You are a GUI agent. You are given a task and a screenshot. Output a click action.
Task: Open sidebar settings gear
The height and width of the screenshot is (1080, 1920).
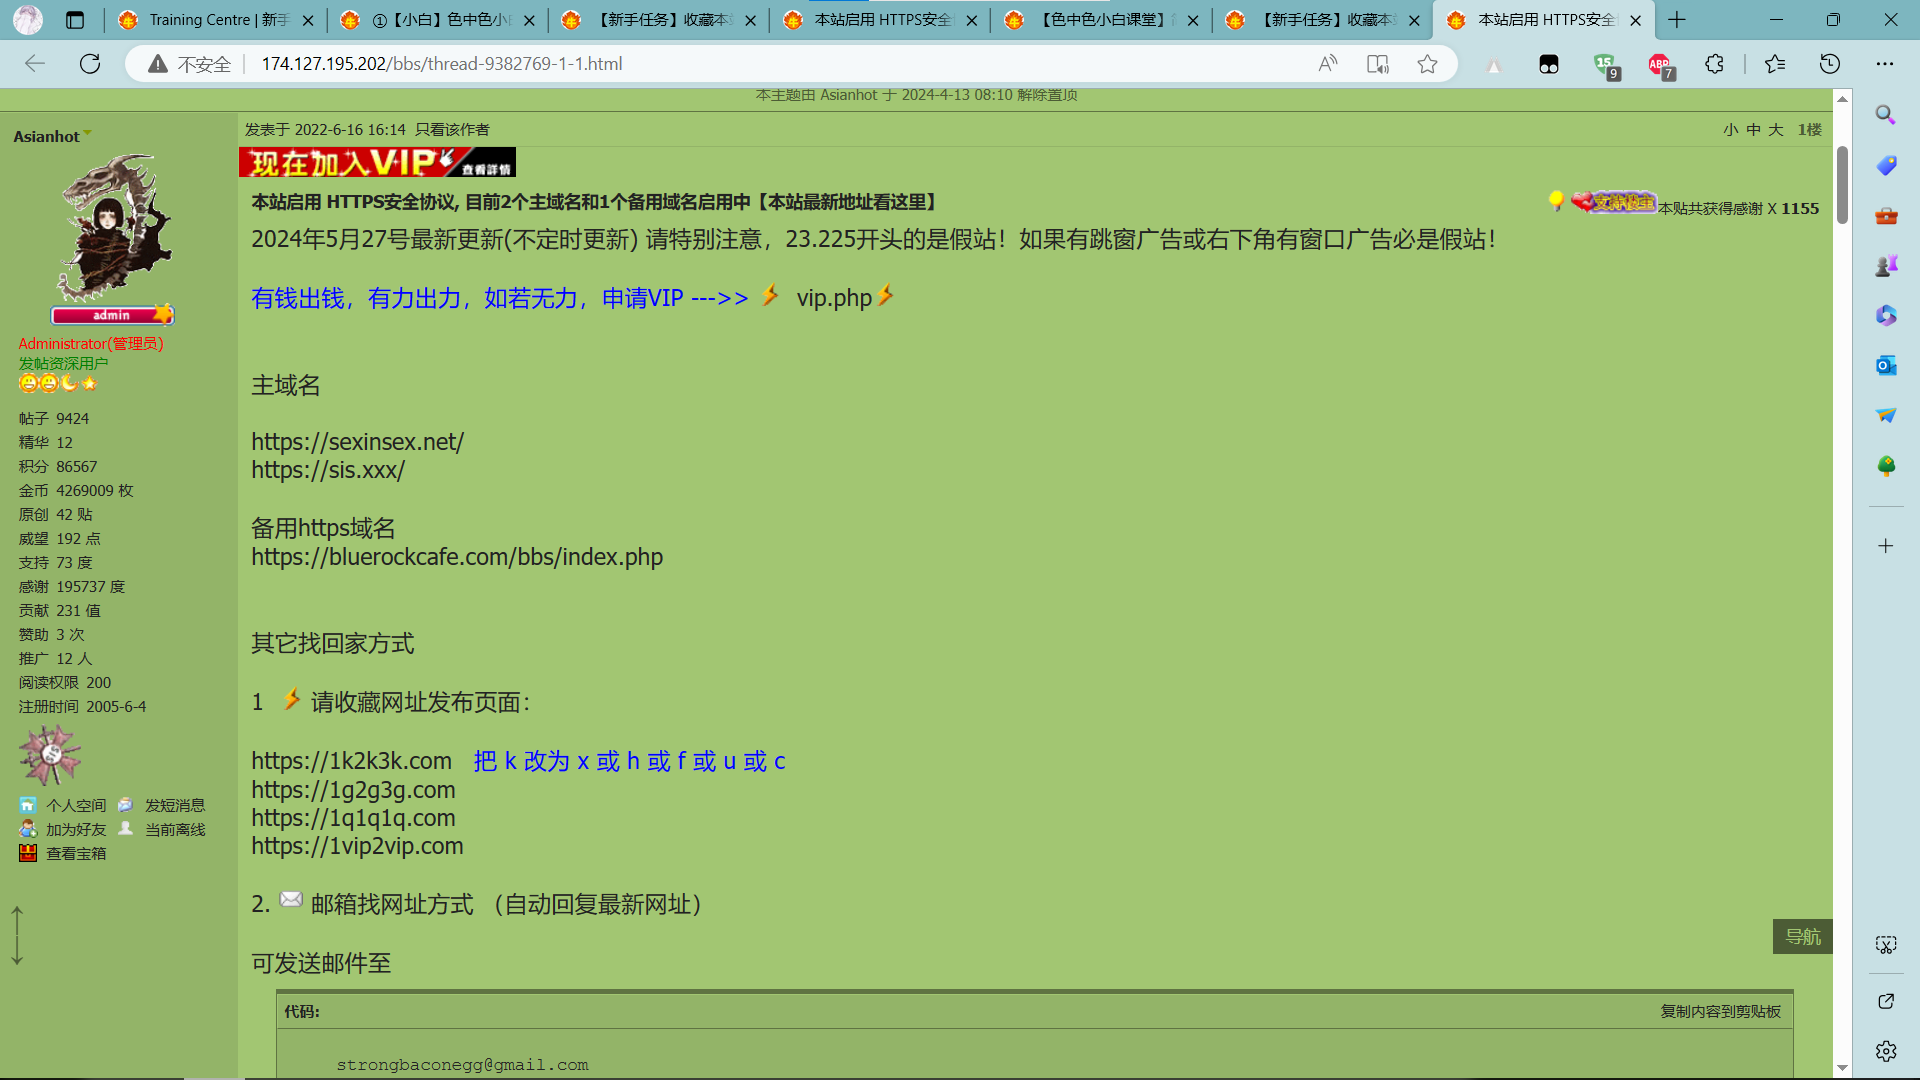coord(1886,1051)
